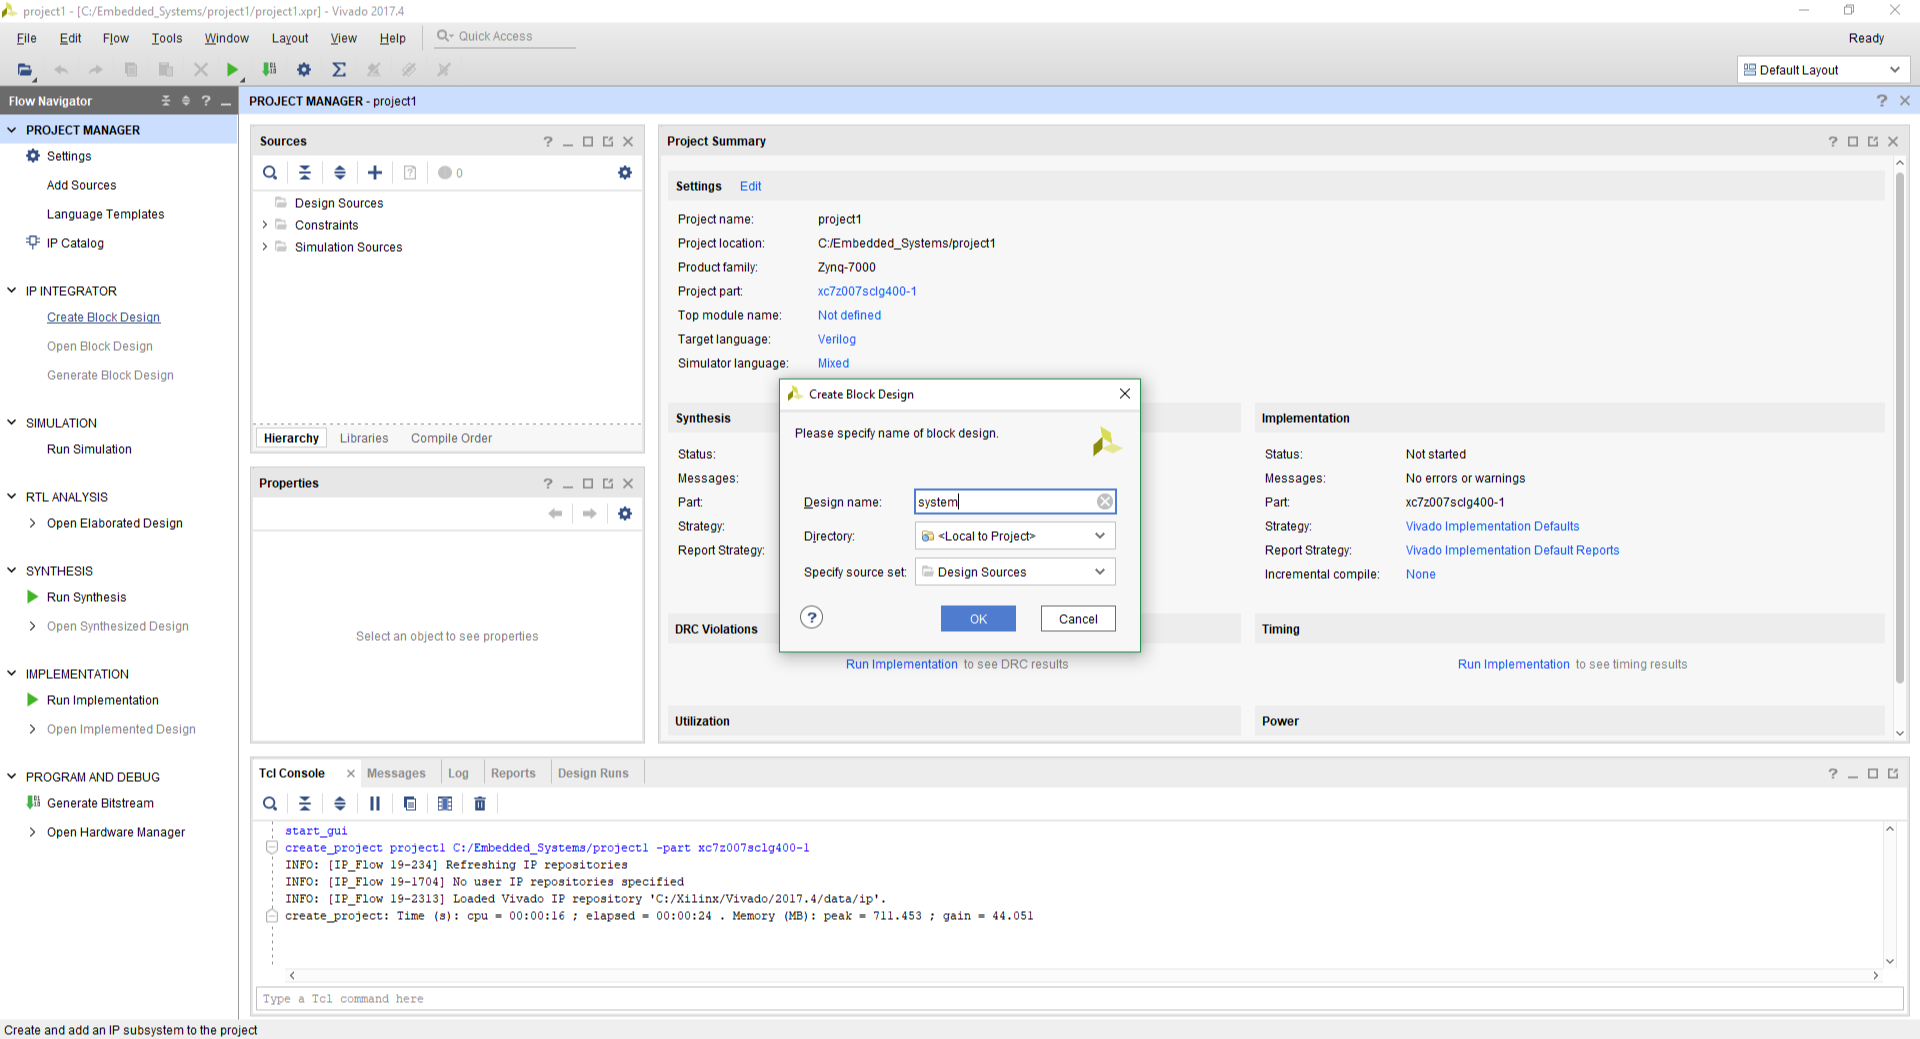Click Run Synthesis in Flow Navigator

87,598
